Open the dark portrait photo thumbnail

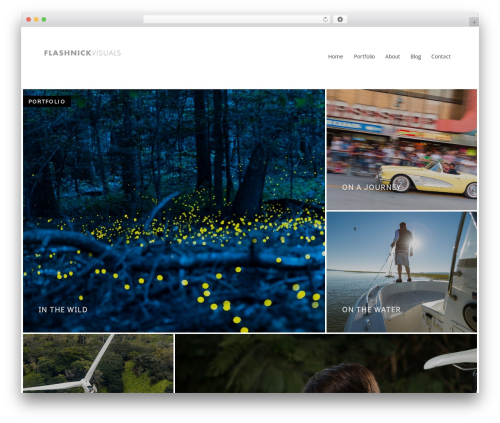[x=326, y=363]
